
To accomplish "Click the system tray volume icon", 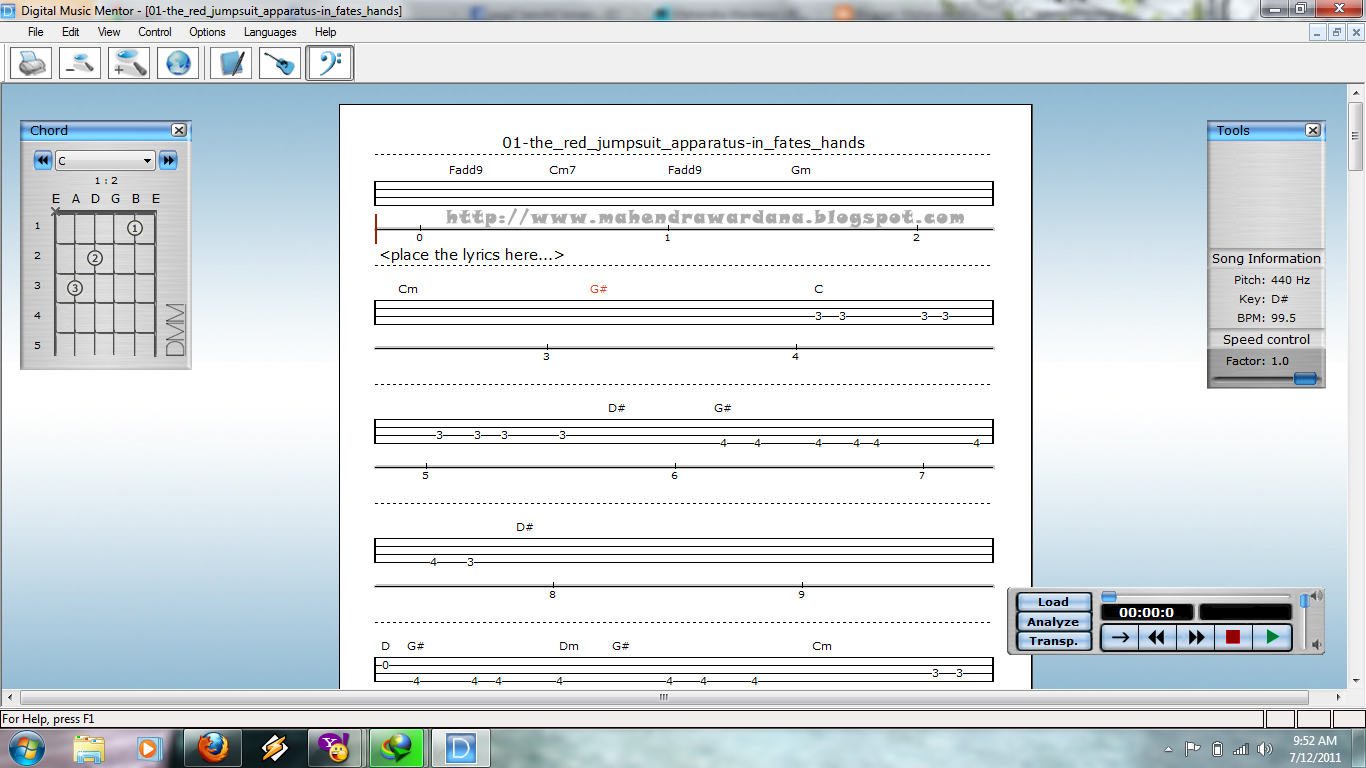I will pyautogui.click(x=1266, y=748).
